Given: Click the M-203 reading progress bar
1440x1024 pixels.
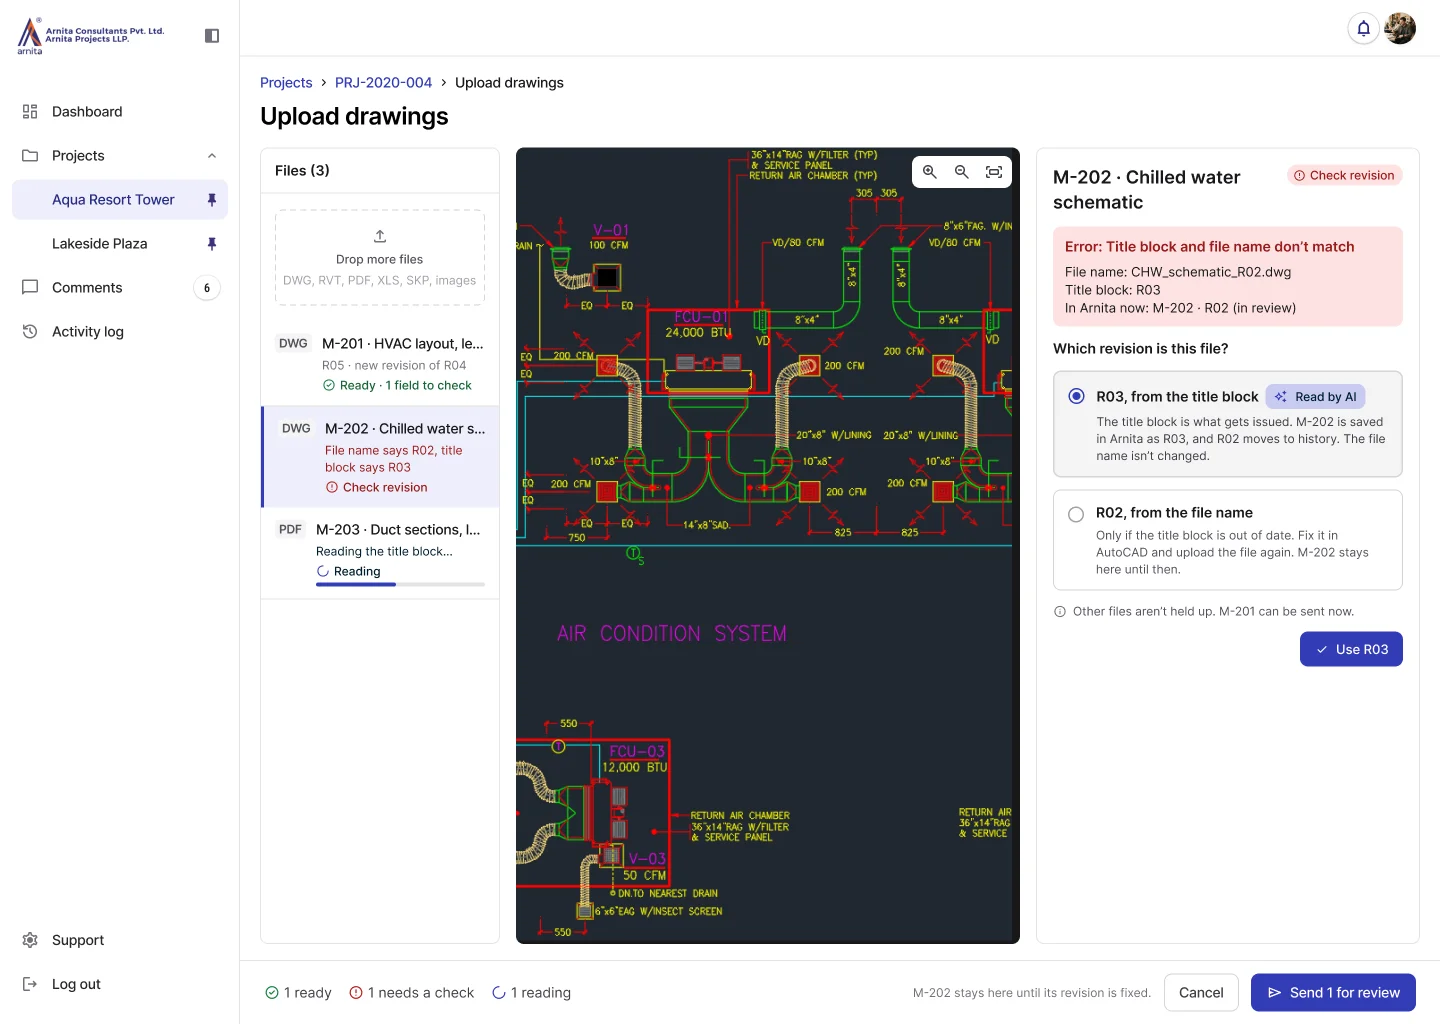Looking at the screenshot, I should pyautogui.click(x=400, y=584).
